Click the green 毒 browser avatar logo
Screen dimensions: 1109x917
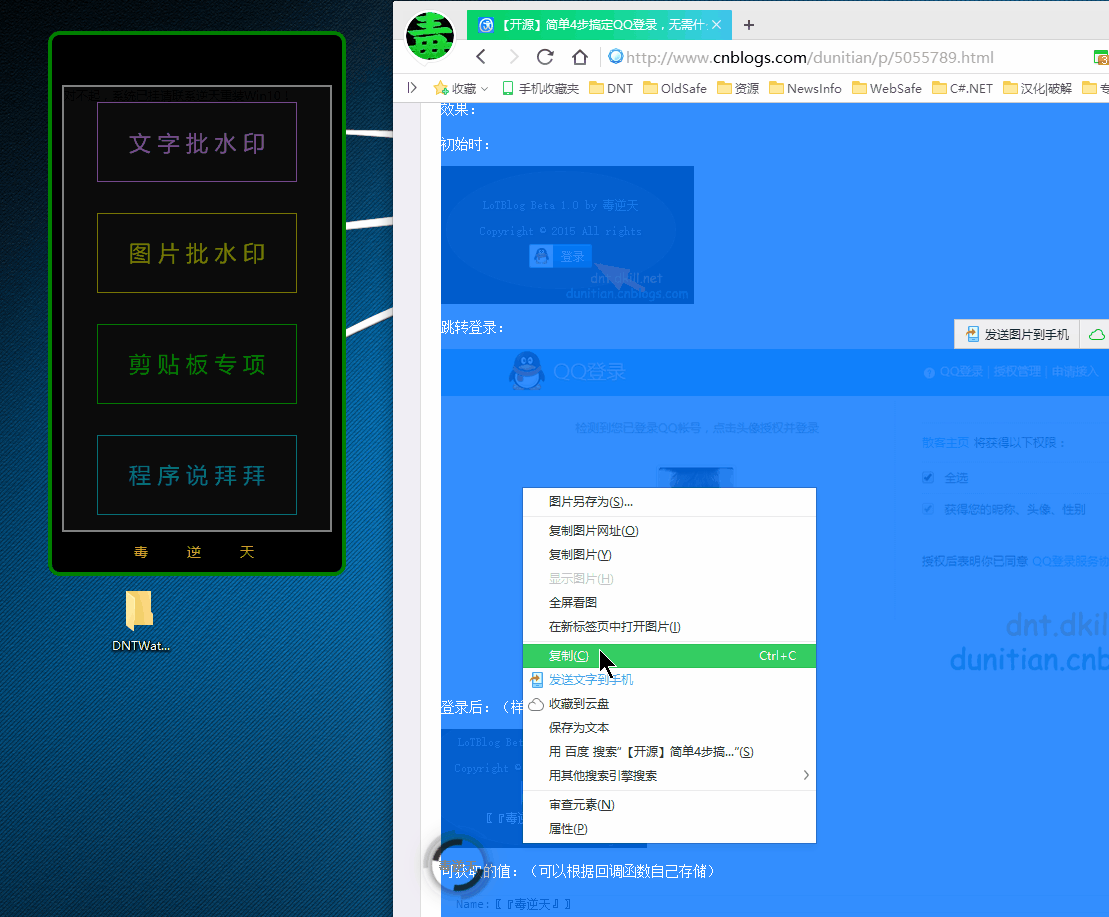[430, 37]
